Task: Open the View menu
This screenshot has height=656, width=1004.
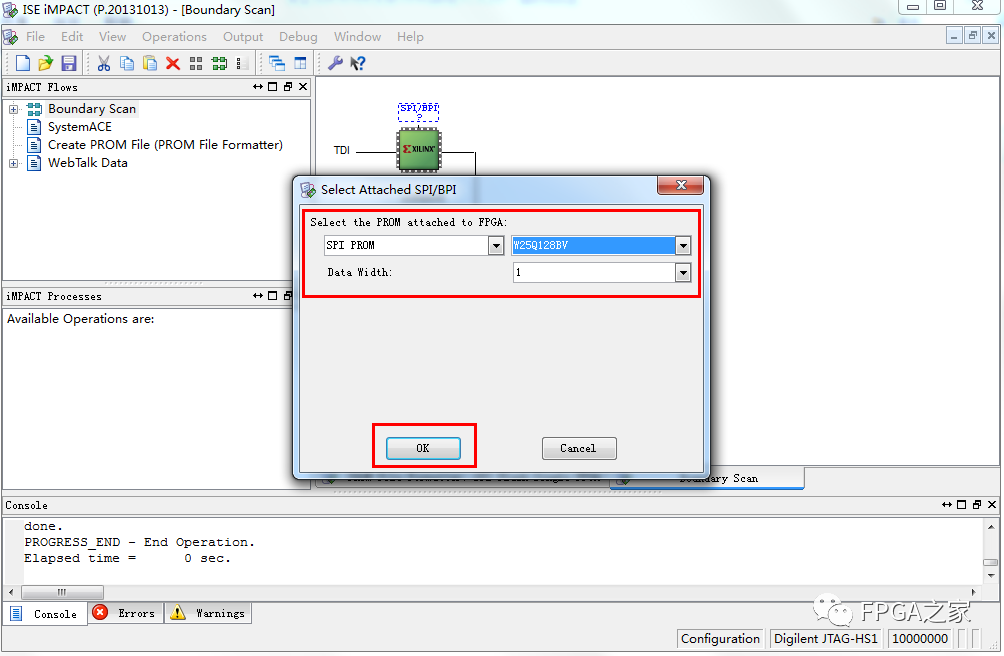Action: point(112,37)
